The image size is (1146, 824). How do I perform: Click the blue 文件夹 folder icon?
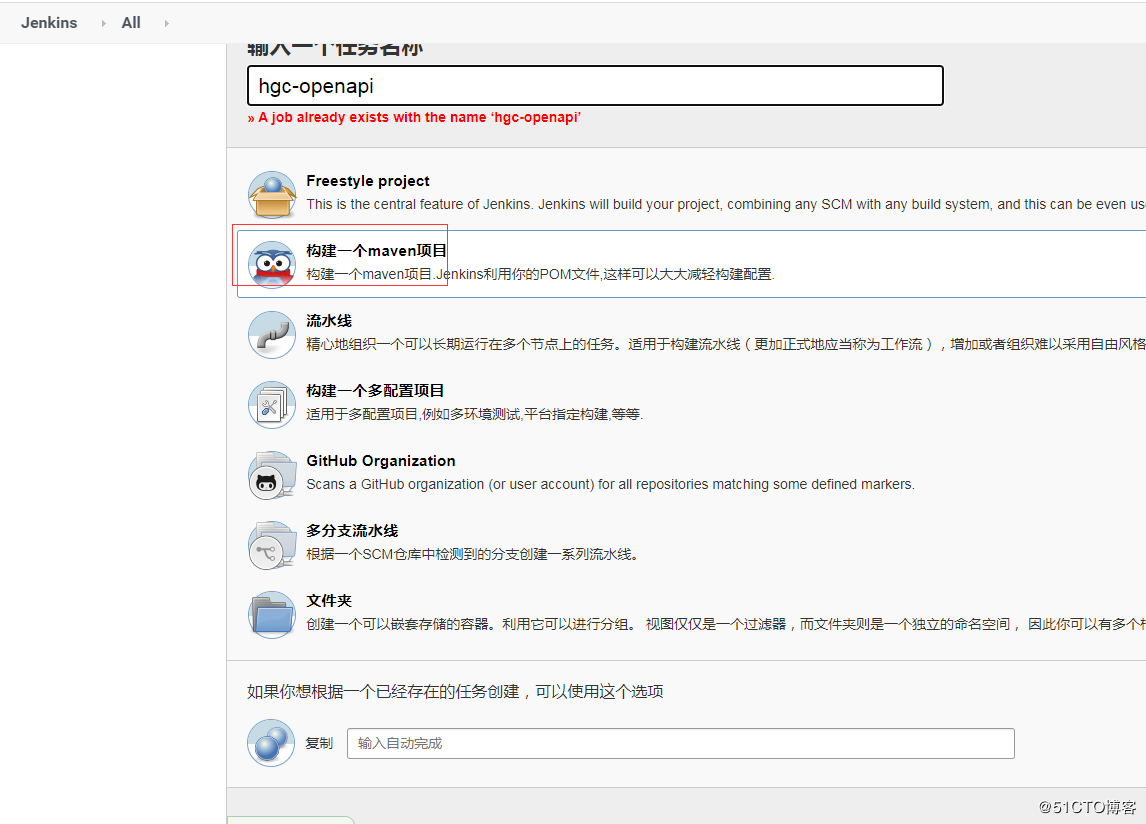click(271, 614)
